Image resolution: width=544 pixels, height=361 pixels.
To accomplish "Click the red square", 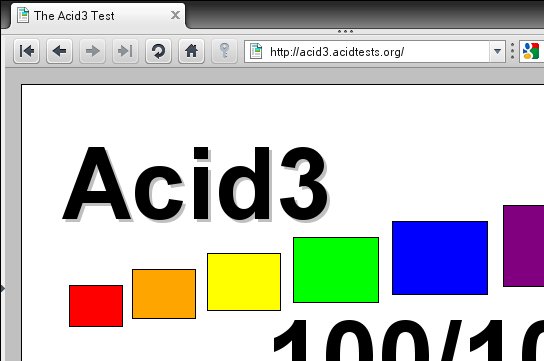I will (x=96, y=306).
